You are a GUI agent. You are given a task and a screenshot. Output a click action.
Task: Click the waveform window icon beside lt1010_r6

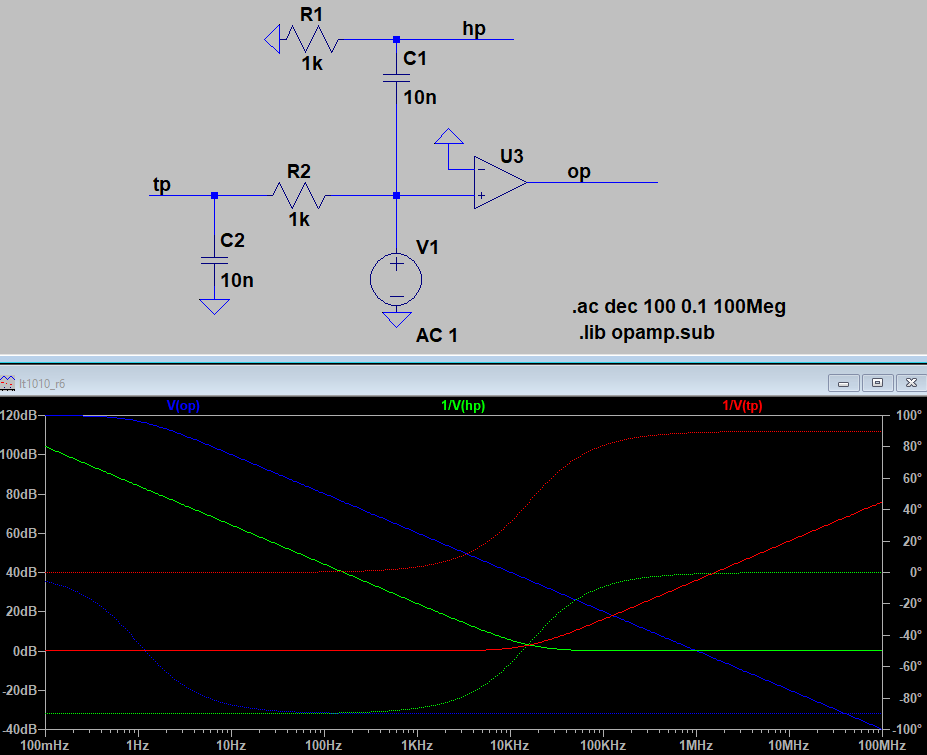click(7, 383)
